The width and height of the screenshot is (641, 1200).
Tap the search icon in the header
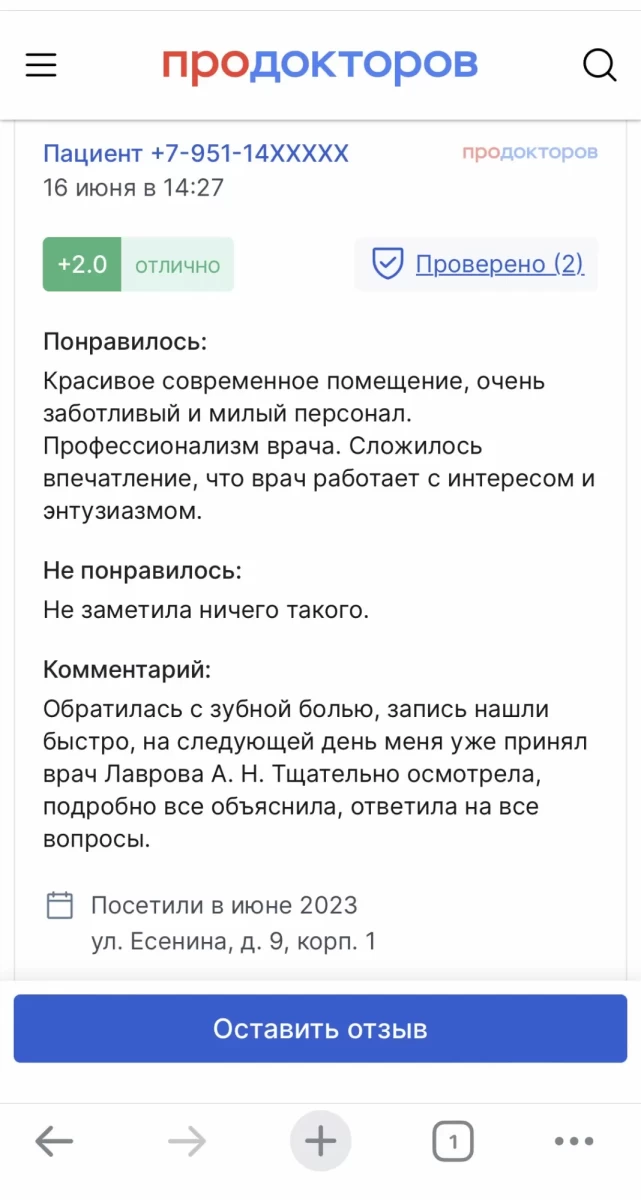tap(599, 64)
